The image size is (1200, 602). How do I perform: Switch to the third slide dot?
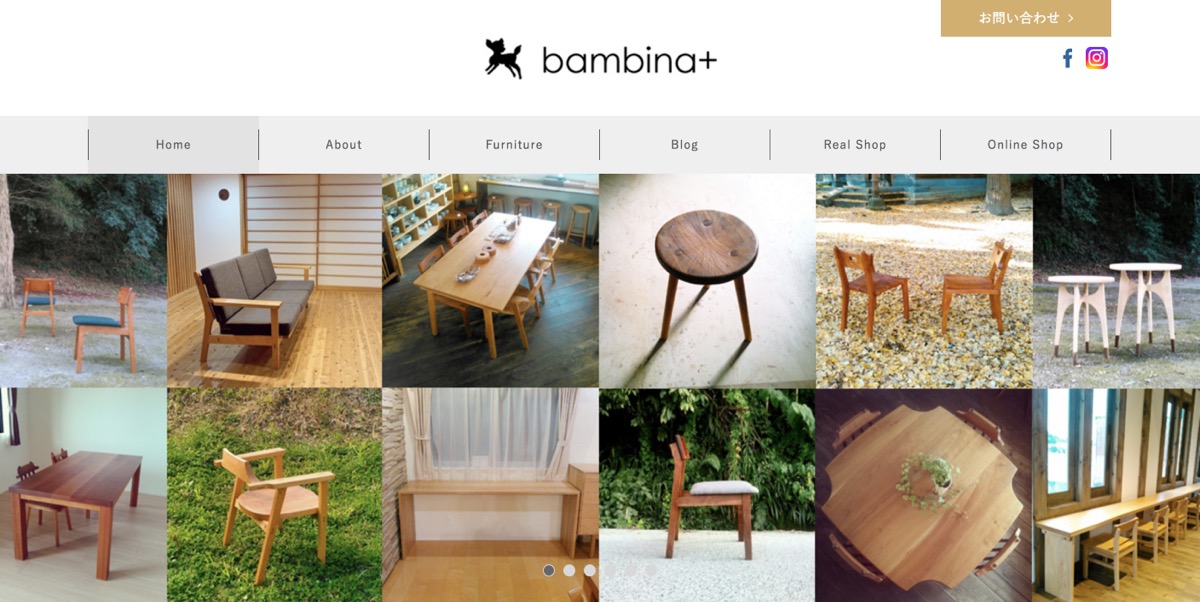[590, 570]
